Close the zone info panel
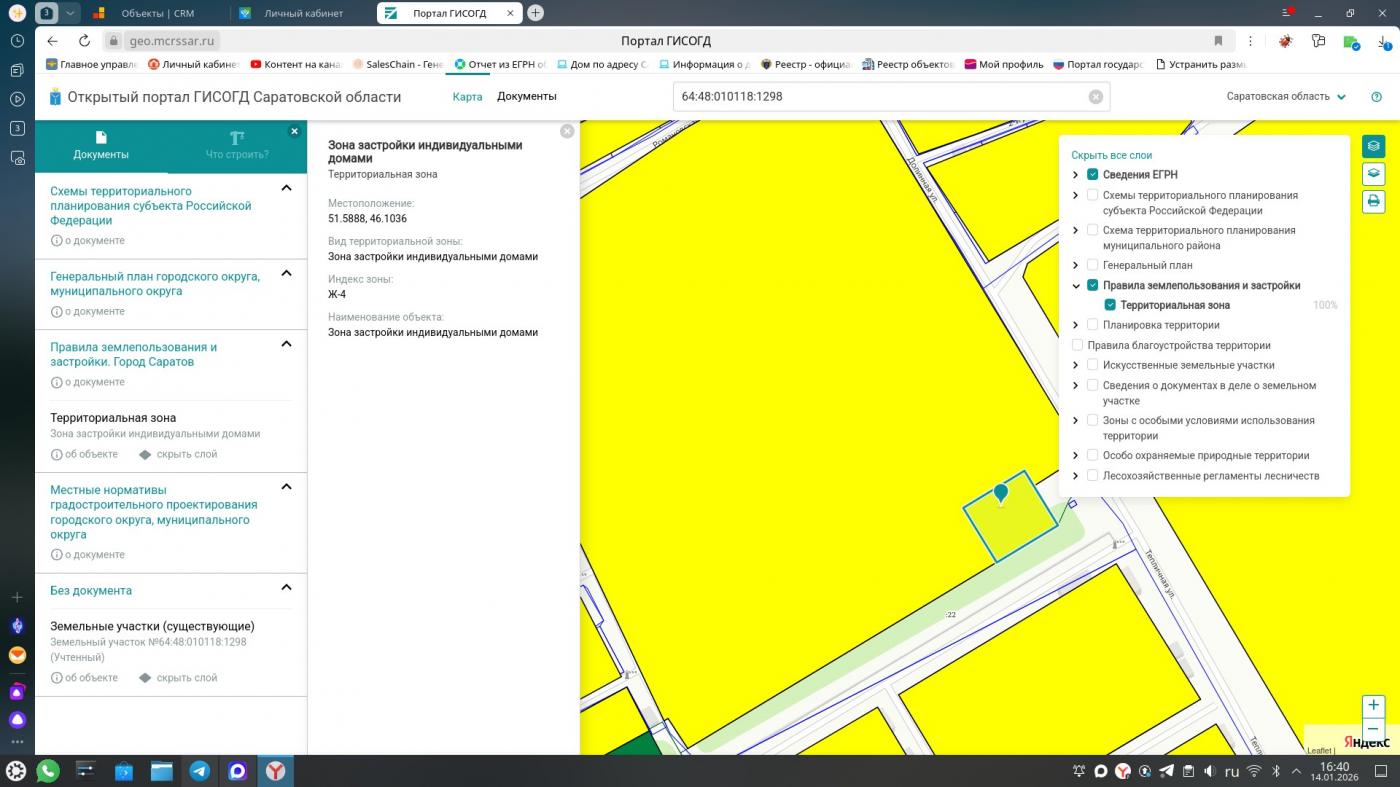Viewport: 1400px width, 787px height. click(567, 131)
